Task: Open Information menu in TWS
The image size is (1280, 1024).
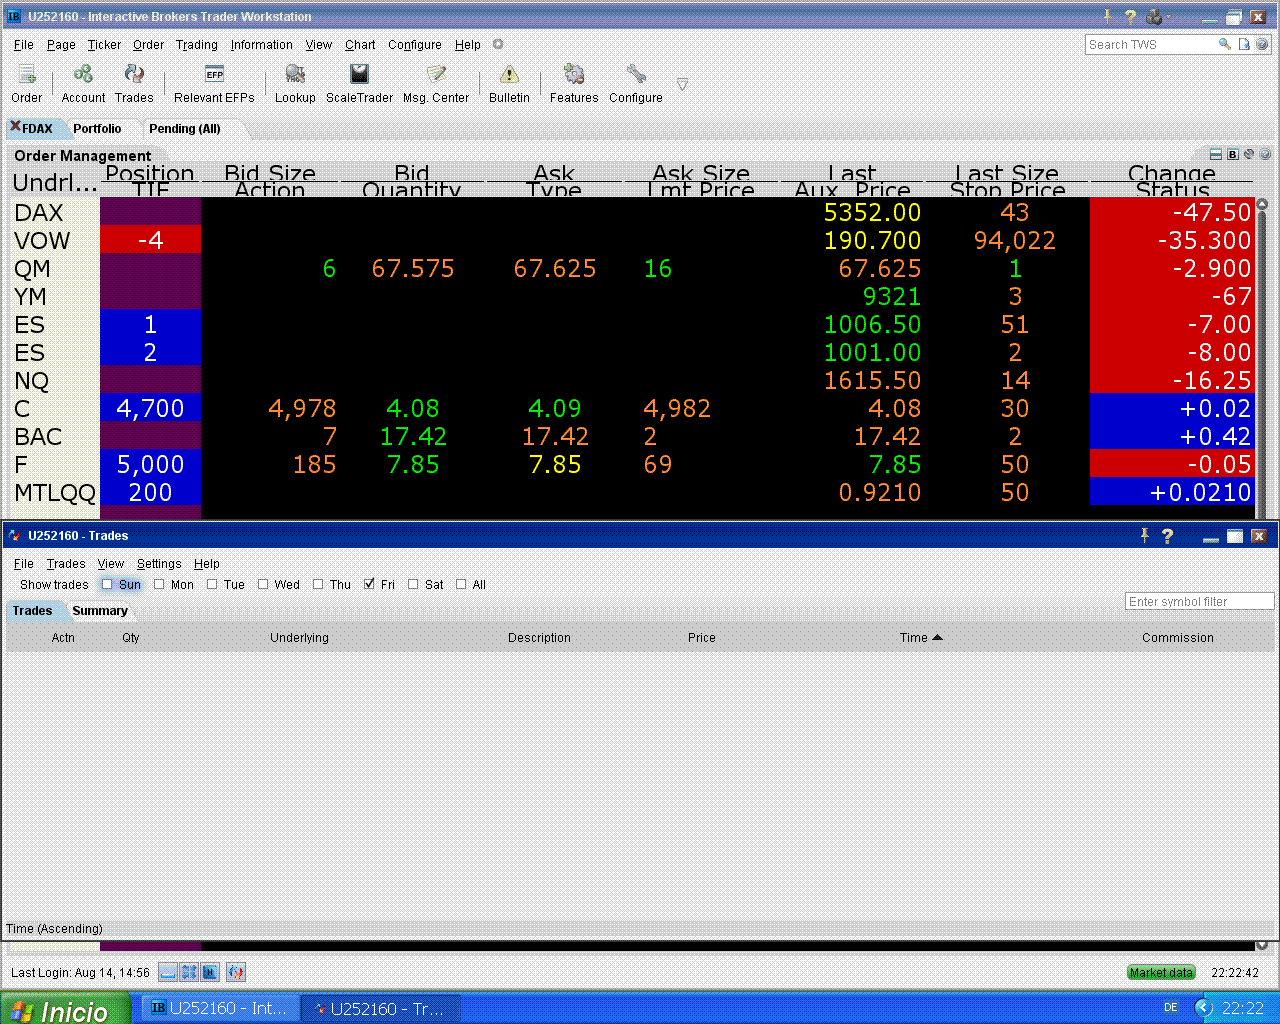Action: coord(261,44)
